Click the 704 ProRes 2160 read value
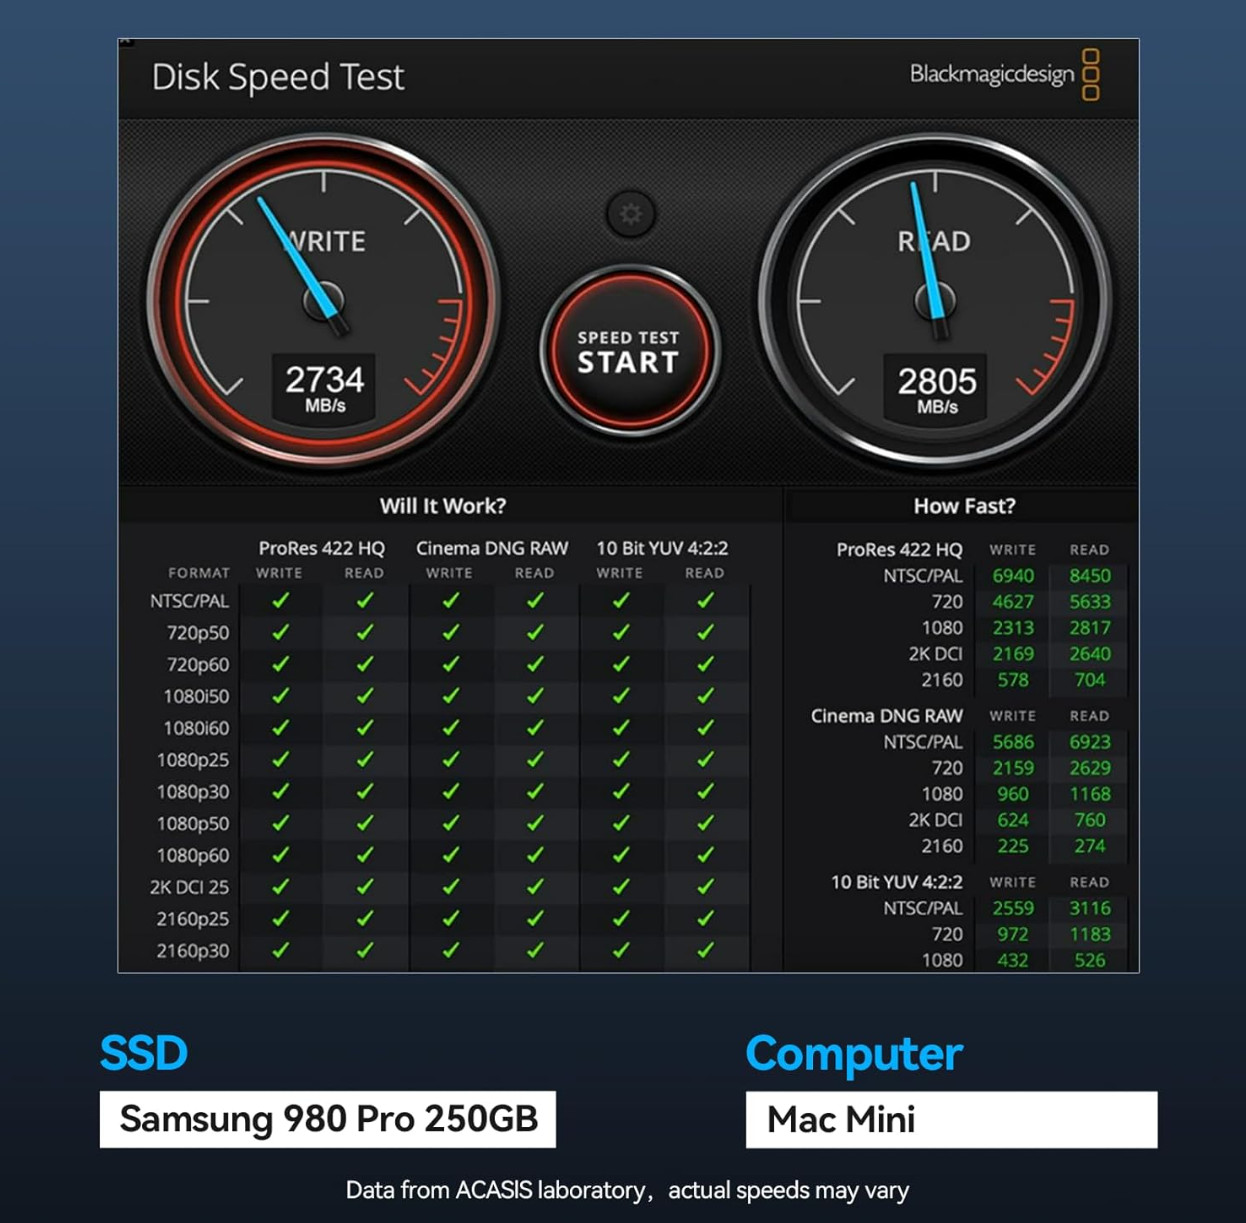This screenshot has width=1246, height=1223. pos(1090,680)
